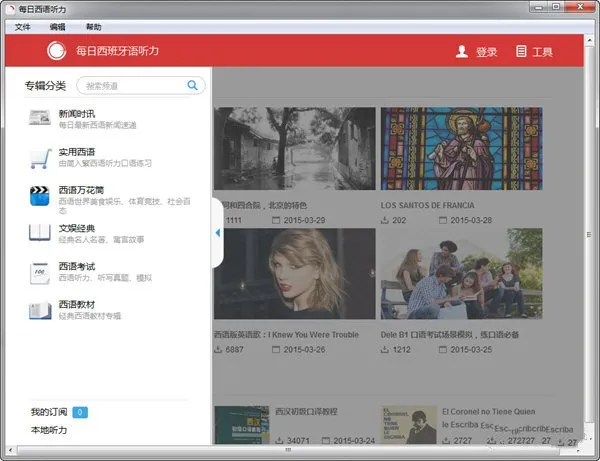The image size is (600, 461).
Task: Open the 工具 tools icon
Action: click(x=521, y=52)
